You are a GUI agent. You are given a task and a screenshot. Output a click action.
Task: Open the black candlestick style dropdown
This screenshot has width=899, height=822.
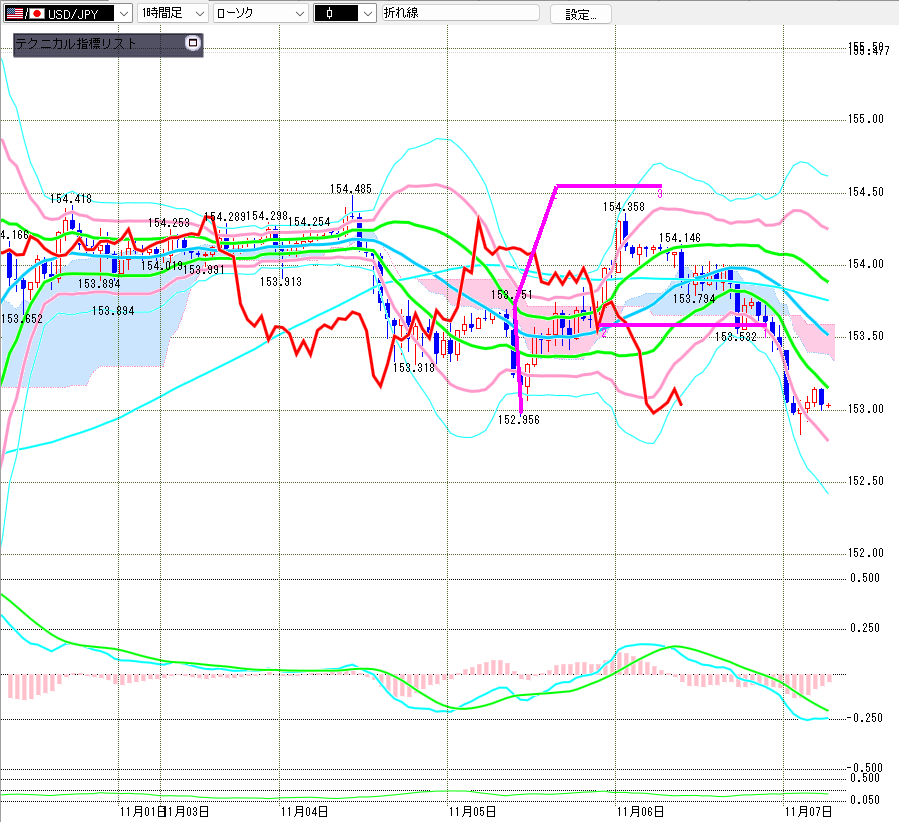point(367,13)
